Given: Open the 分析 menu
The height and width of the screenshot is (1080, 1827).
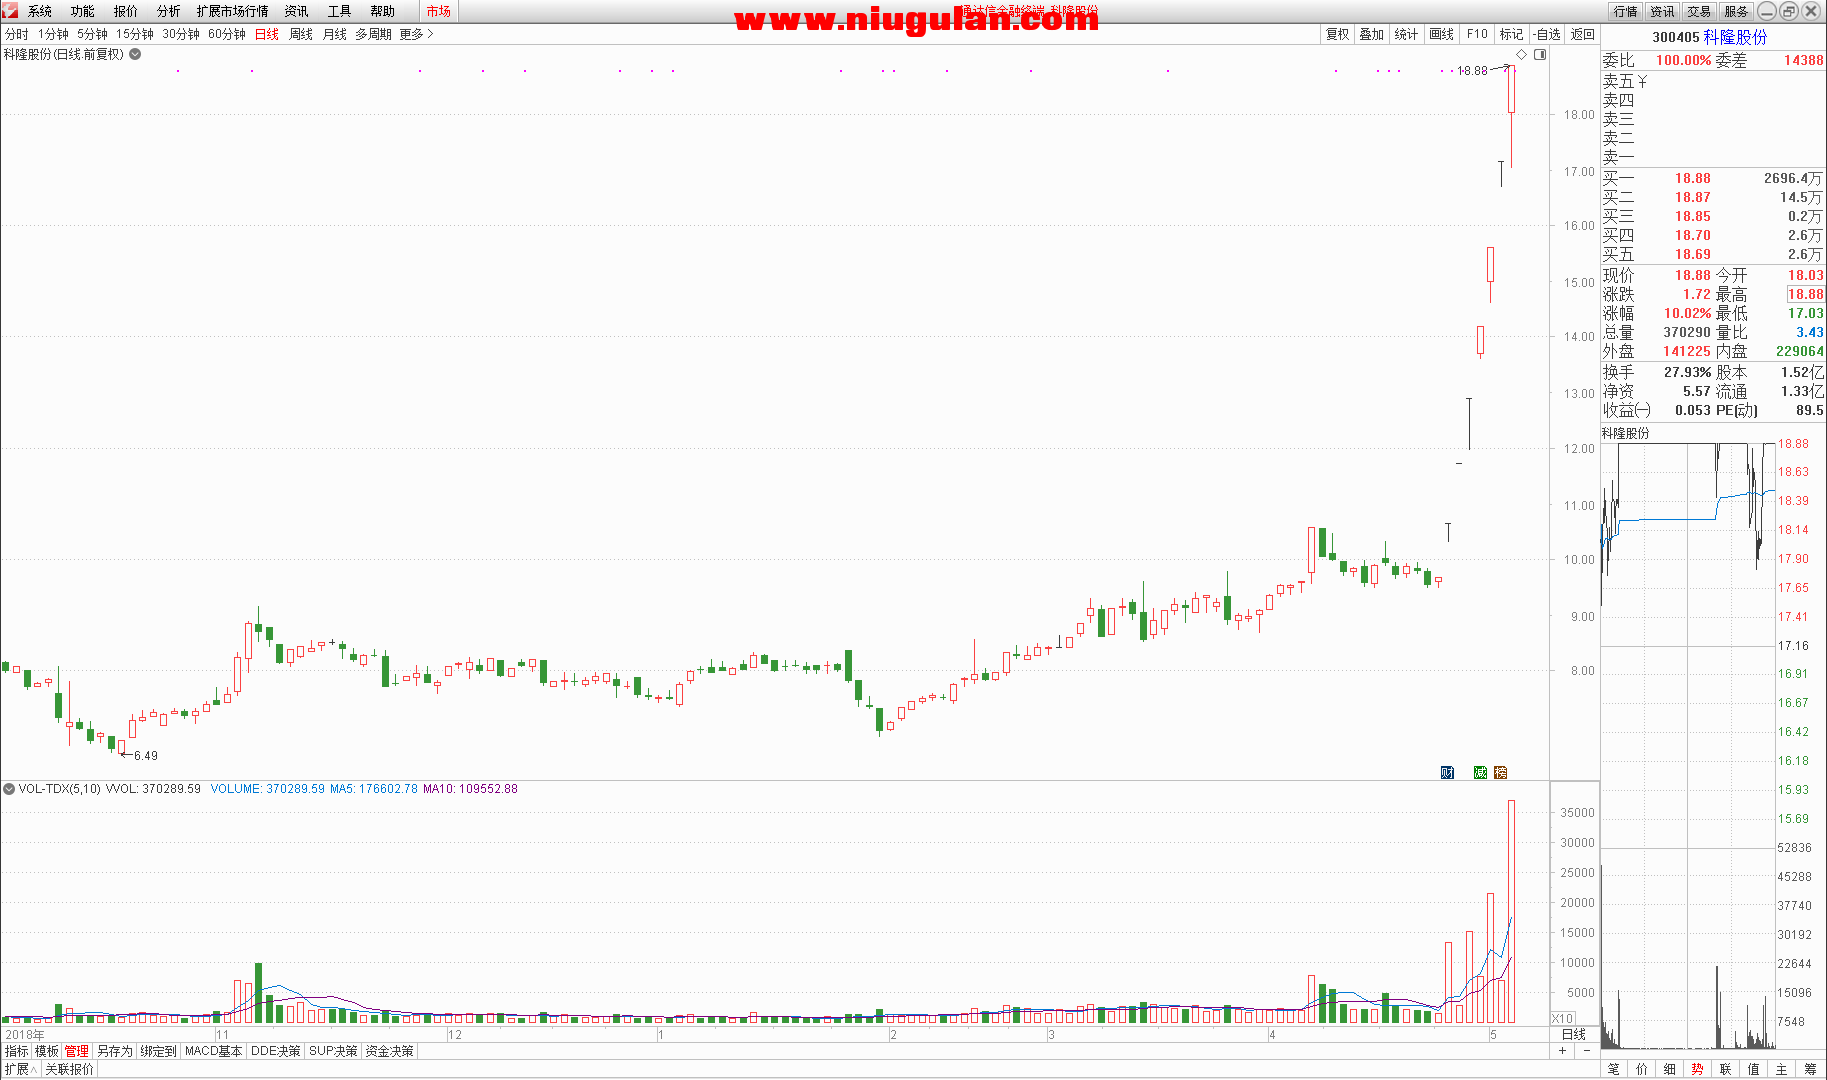Looking at the screenshot, I should click(169, 11).
